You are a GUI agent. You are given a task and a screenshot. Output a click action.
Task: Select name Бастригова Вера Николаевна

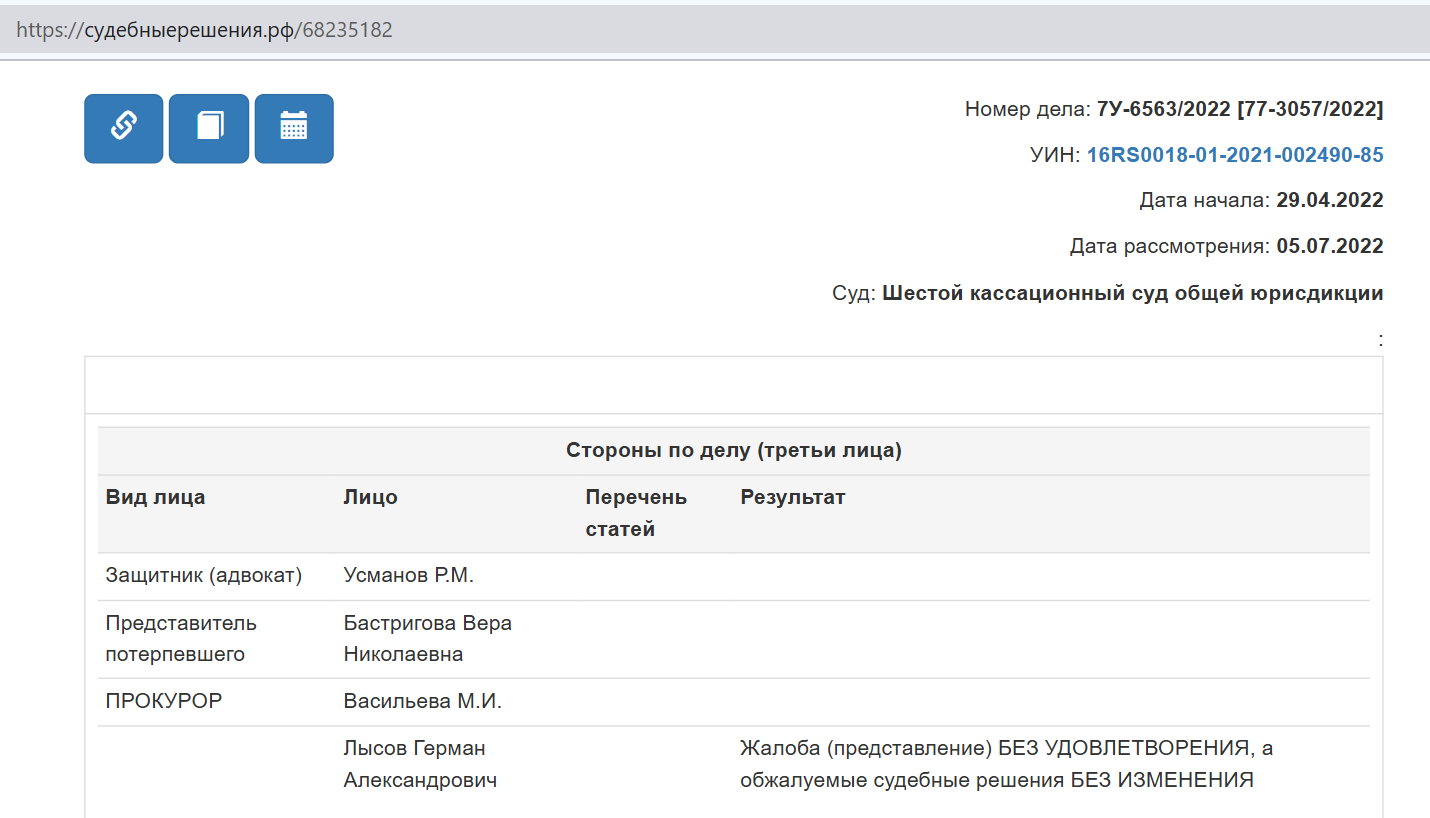(428, 639)
